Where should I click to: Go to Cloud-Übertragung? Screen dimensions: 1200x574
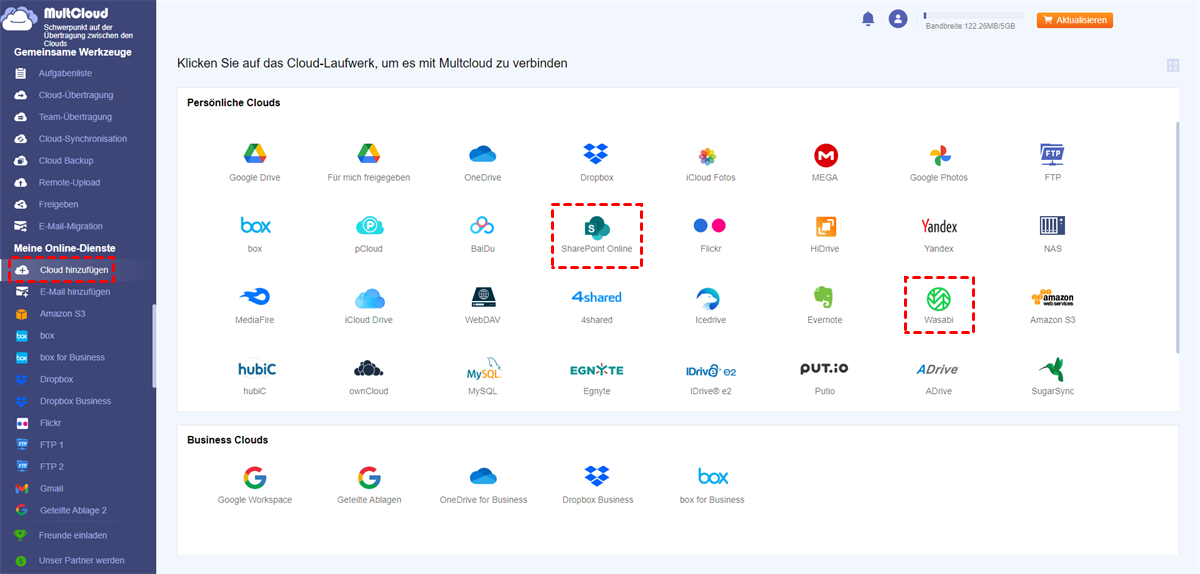click(77, 95)
